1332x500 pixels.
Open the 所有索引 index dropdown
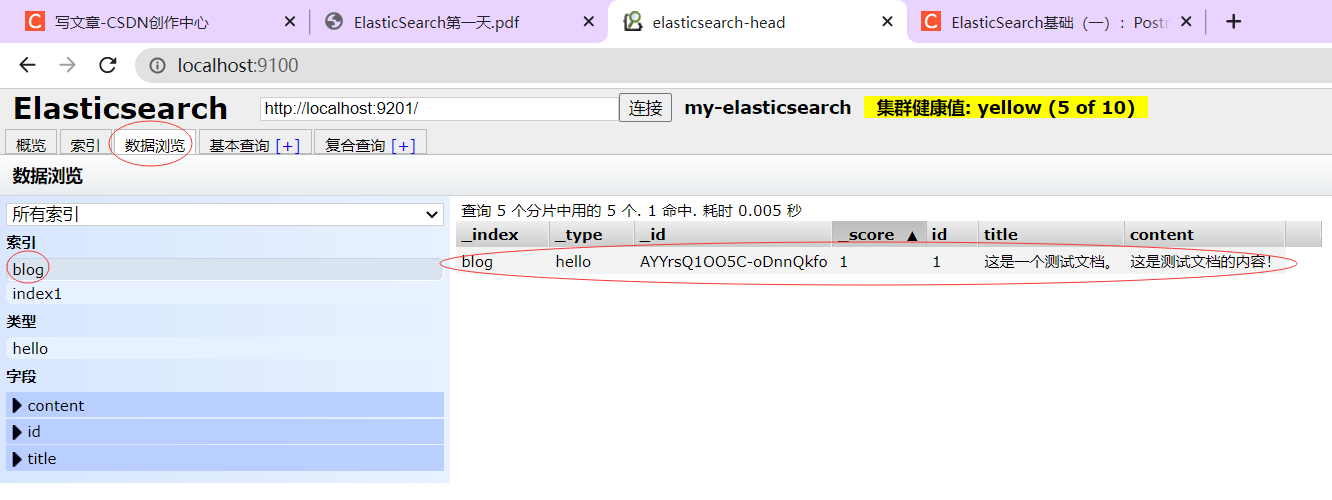[x=225, y=214]
